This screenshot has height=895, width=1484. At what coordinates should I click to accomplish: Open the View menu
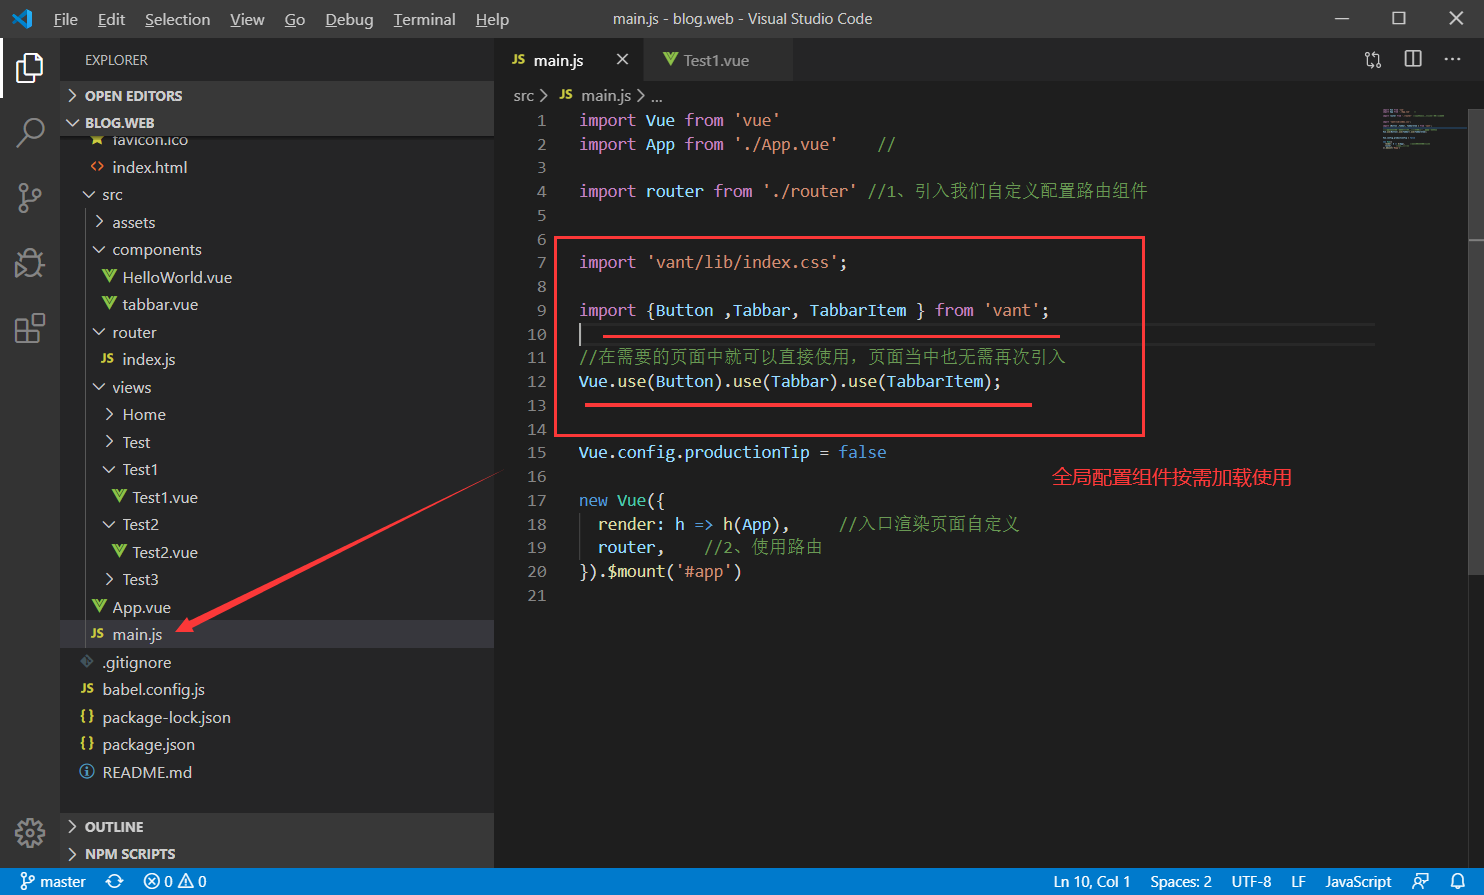click(x=247, y=19)
